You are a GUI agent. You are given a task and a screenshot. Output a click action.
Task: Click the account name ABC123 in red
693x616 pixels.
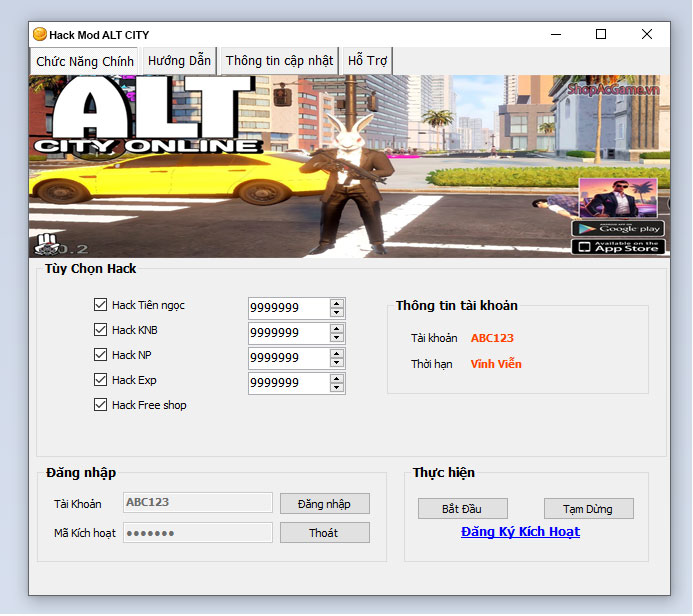(492, 338)
